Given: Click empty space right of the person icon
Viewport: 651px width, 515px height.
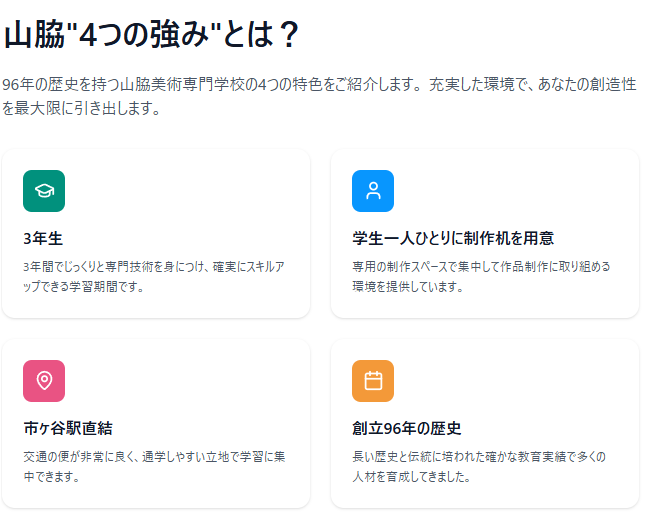Looking at the screenshot, I should click(x=510, y=191).
